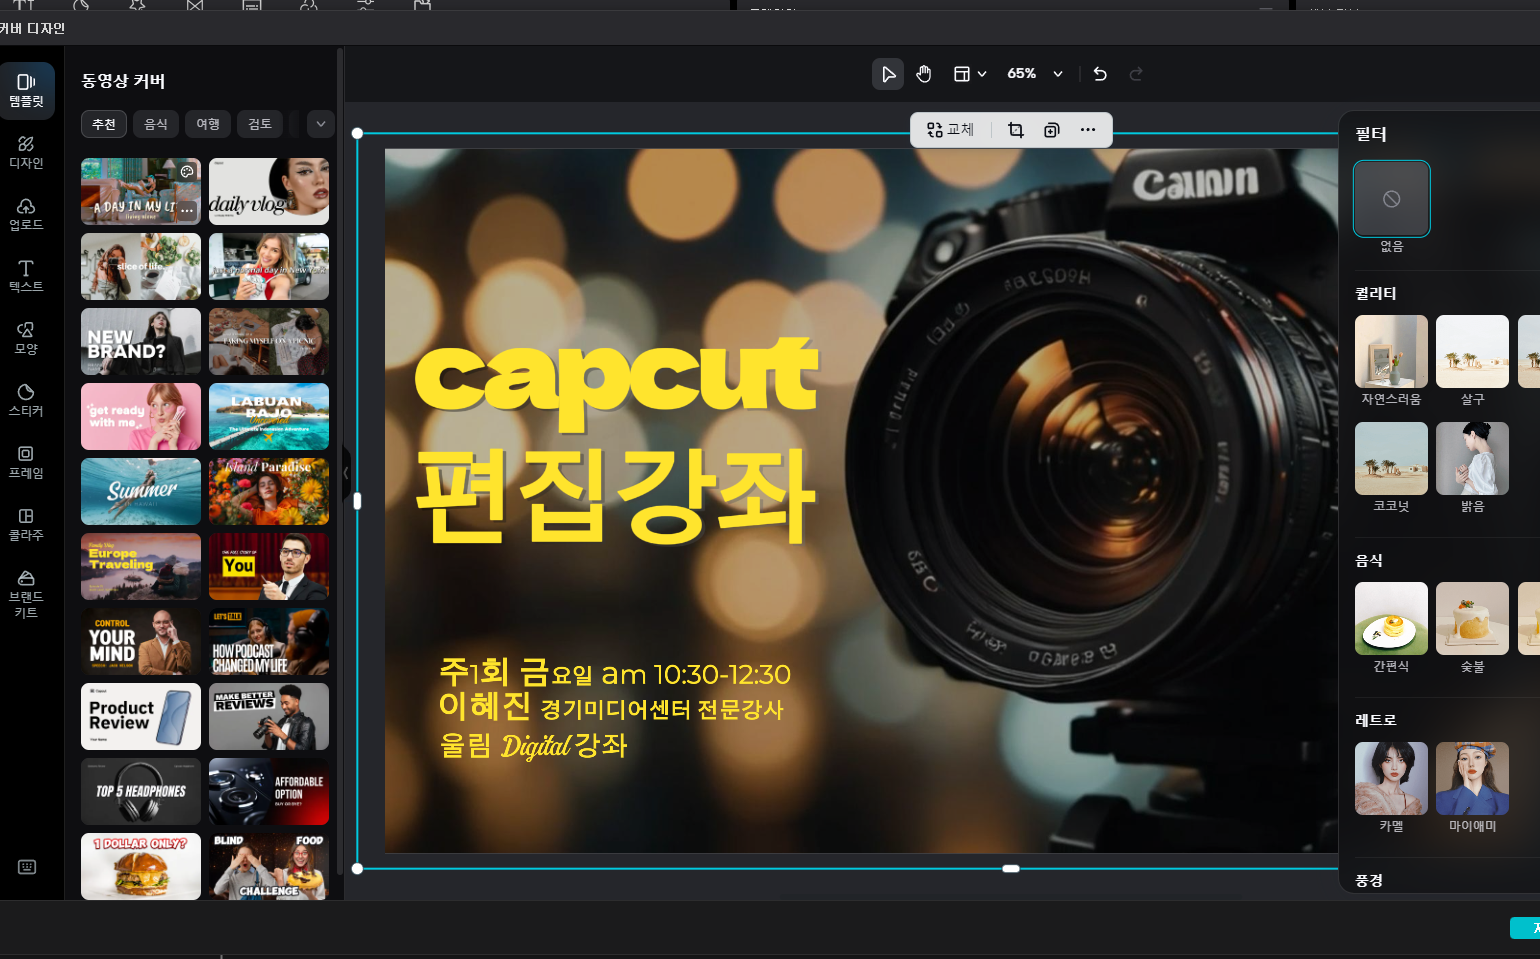Select the 없음 no-filter option
Screen dimensions: 1540x959
1391,199
